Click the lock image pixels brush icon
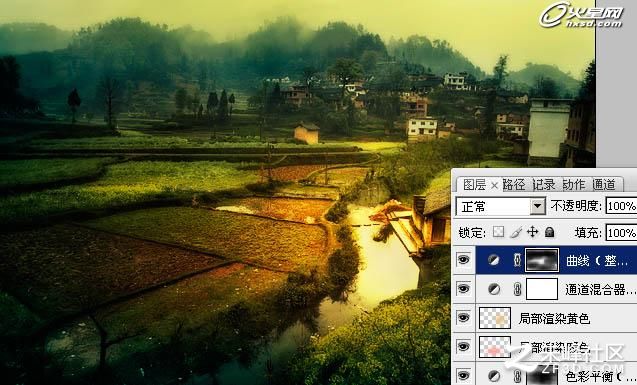The image size is (637, 385). click(516, 232)
